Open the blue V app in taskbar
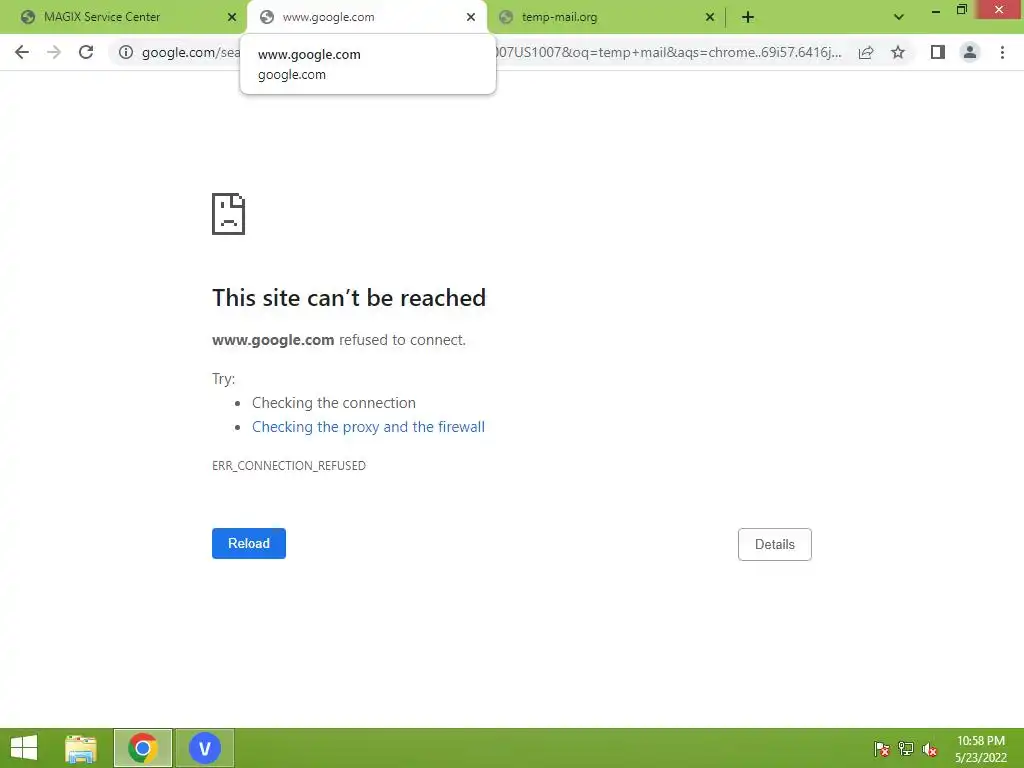The height and width of the screenshot is (768, 1024). click(x=204, y=748)
